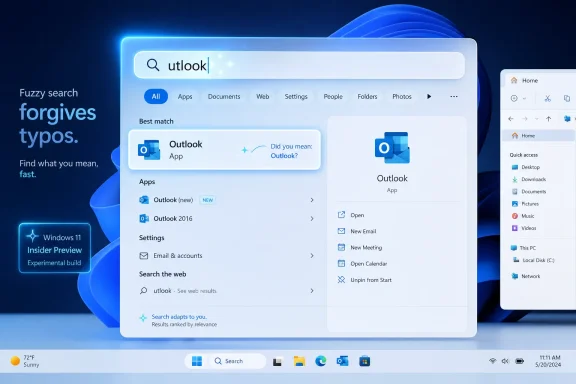Select the Outlook 2016 app result
Viewport: 576px width, 384px height.
click(226, 219)
